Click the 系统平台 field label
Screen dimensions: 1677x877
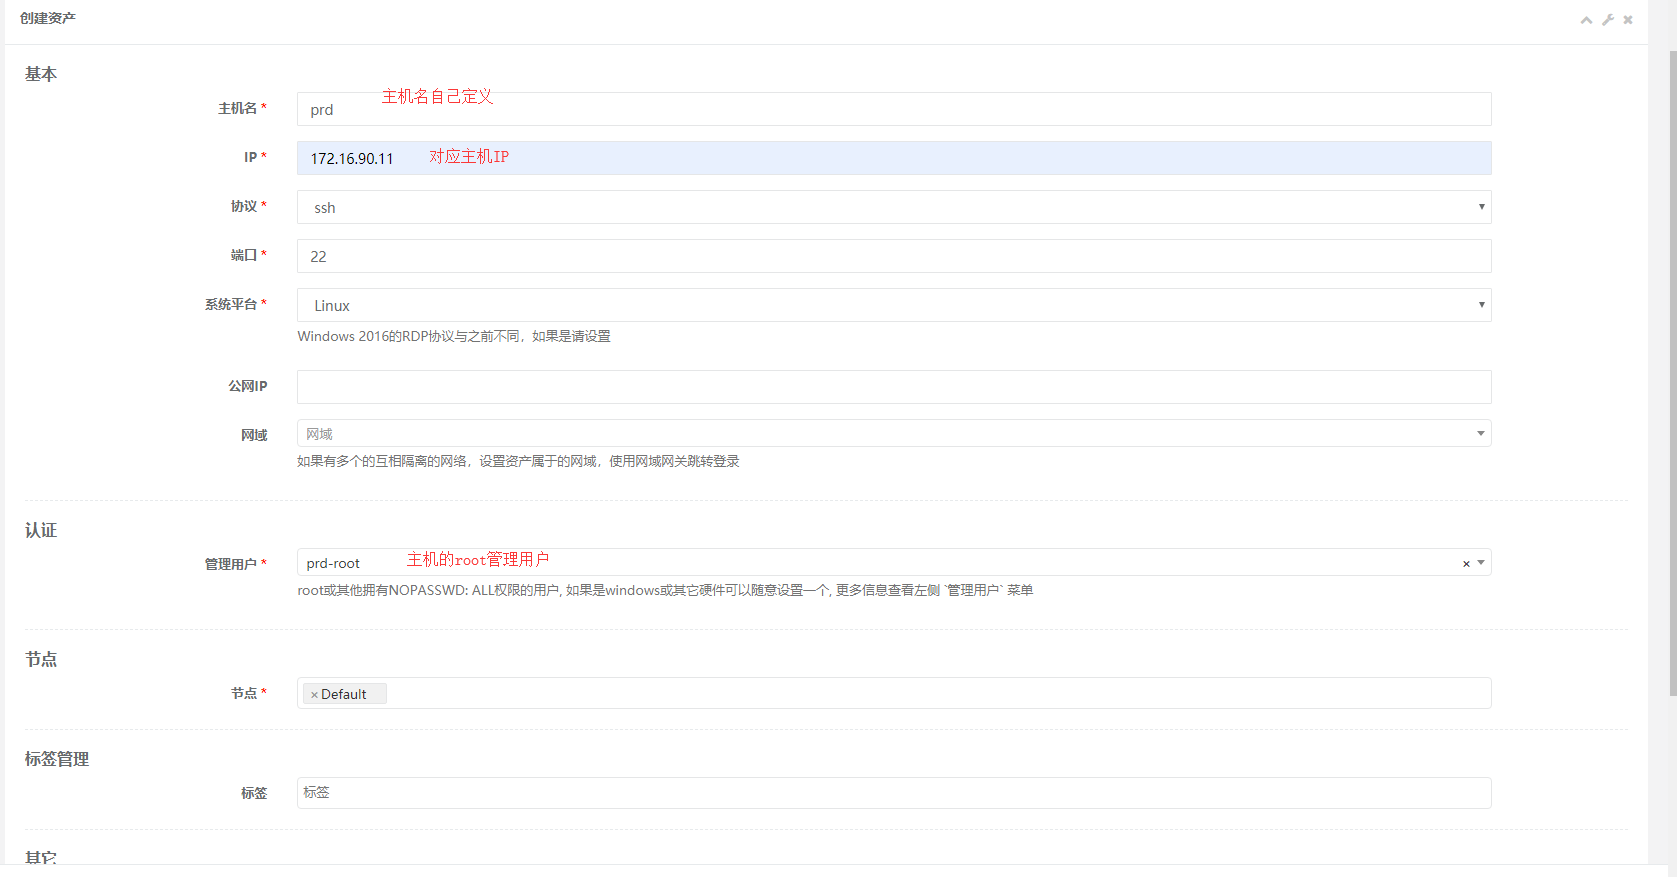click(231, 304)
